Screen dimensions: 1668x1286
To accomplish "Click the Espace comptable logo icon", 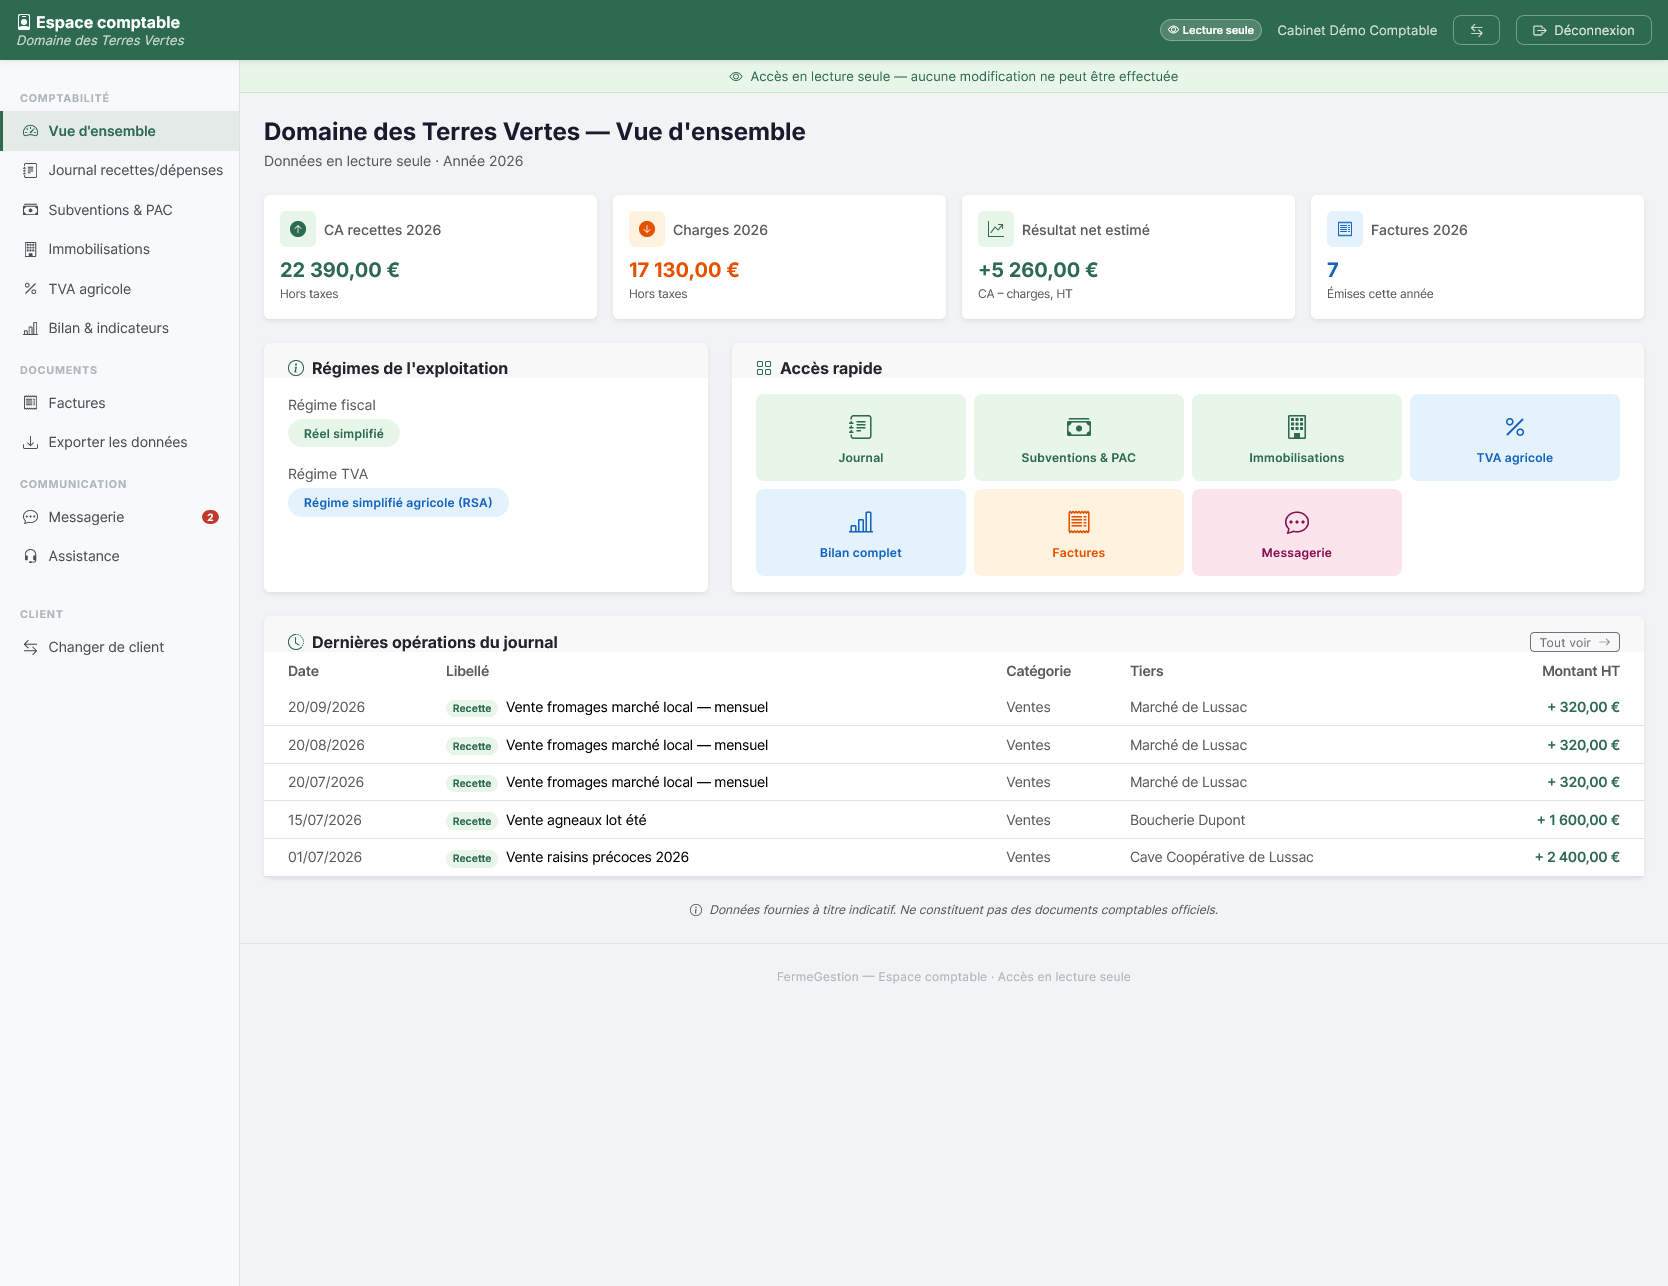I will (x=24, y=22).
